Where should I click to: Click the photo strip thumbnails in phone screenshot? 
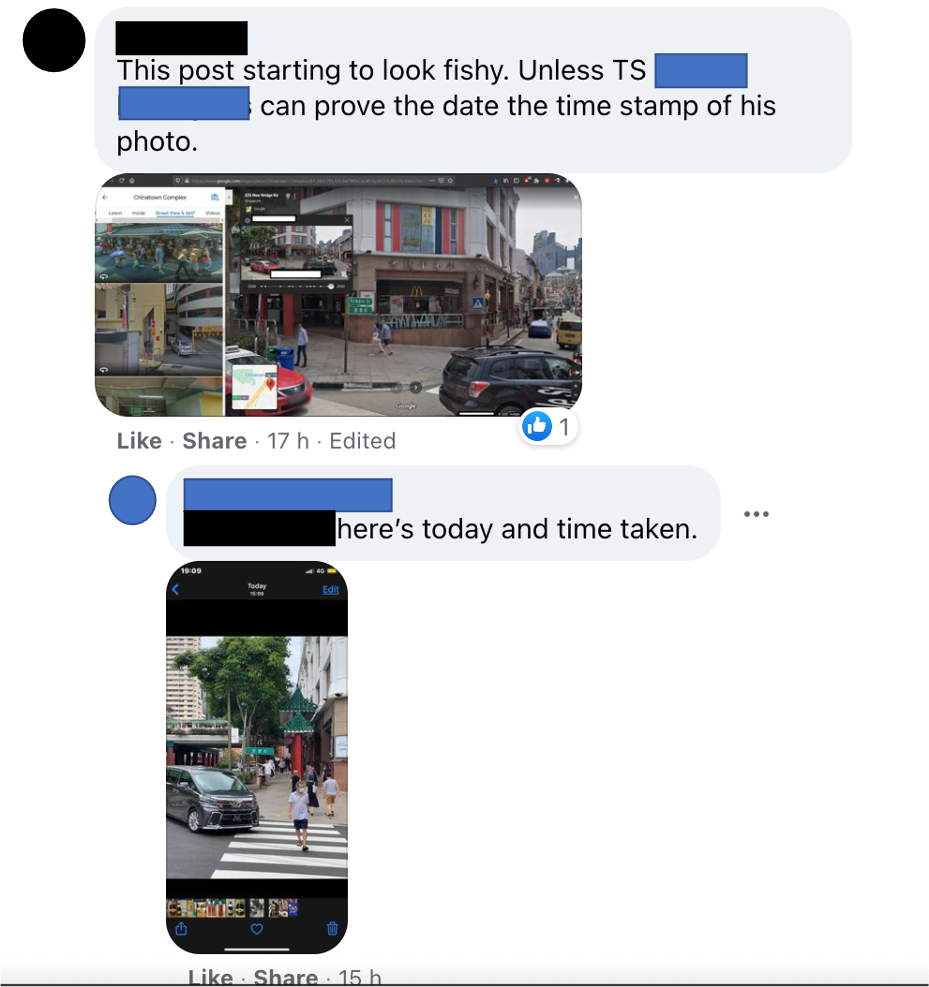232,908
